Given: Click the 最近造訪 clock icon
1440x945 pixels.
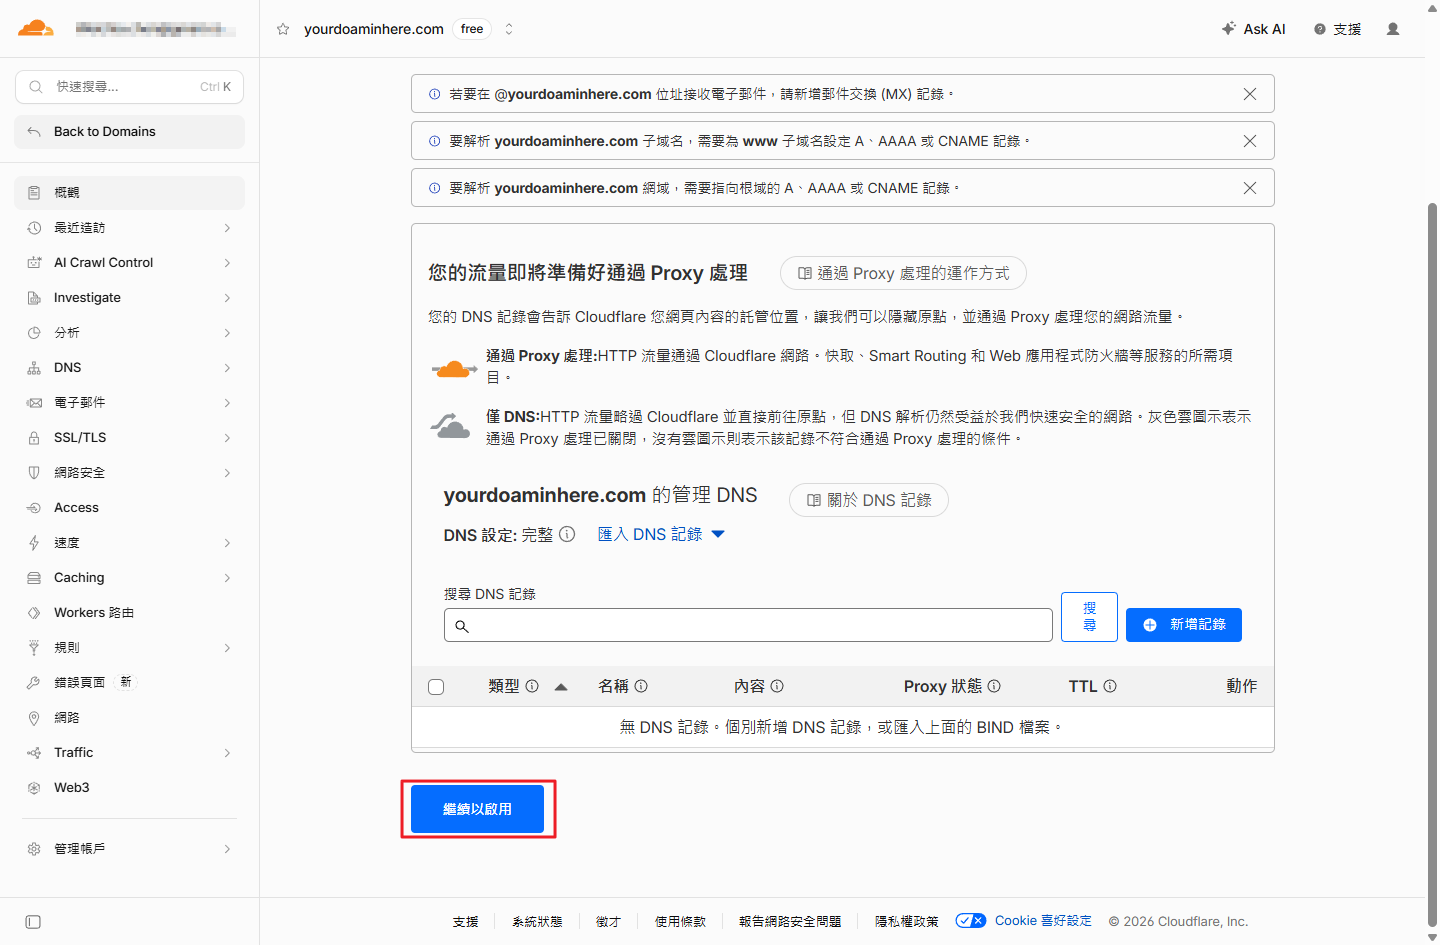Looking at the screenshot, I should tap(34, 228).
